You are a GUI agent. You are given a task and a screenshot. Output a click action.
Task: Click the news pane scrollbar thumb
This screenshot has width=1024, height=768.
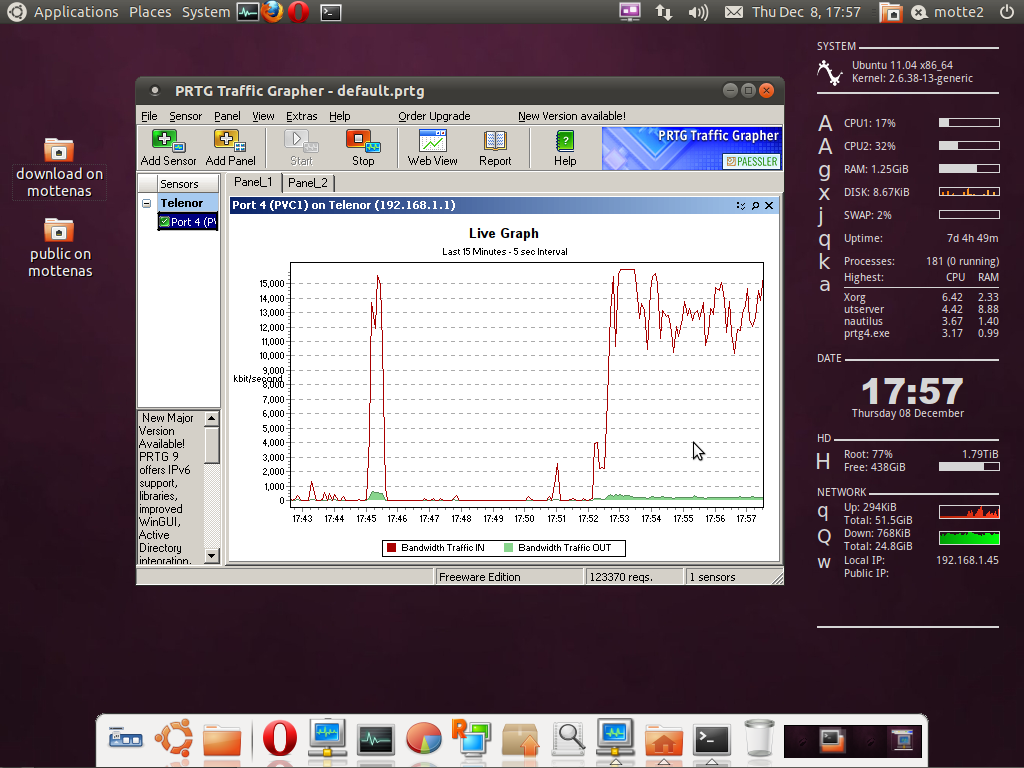pyautogui.click(x=212, y=445)
